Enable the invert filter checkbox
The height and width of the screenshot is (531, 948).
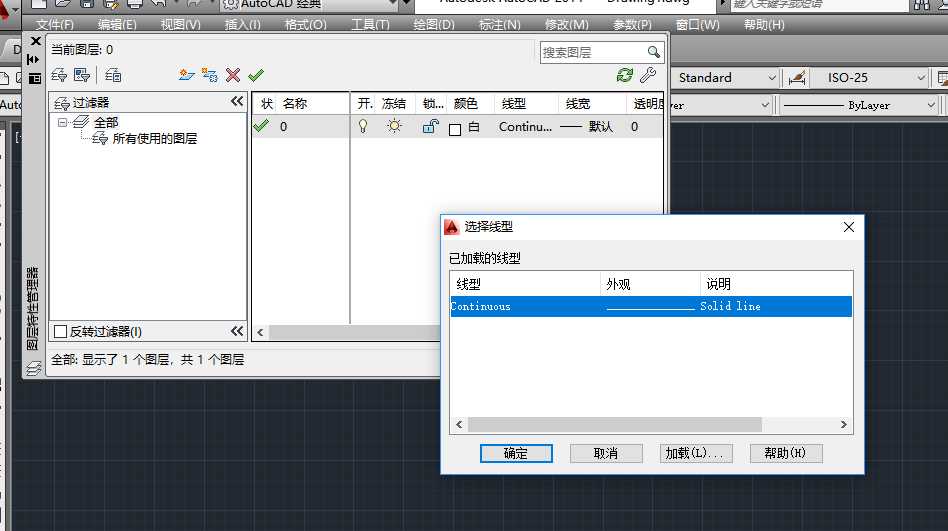[x=60, y=331]
